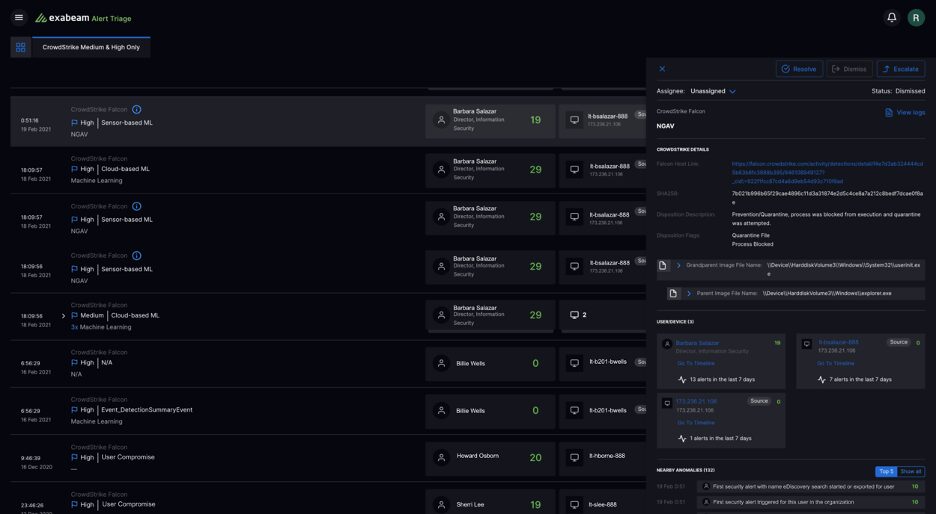Open Barbara Salazar link in User/Device section
This screenshot has height=514, width=936.
click(697, 343)
